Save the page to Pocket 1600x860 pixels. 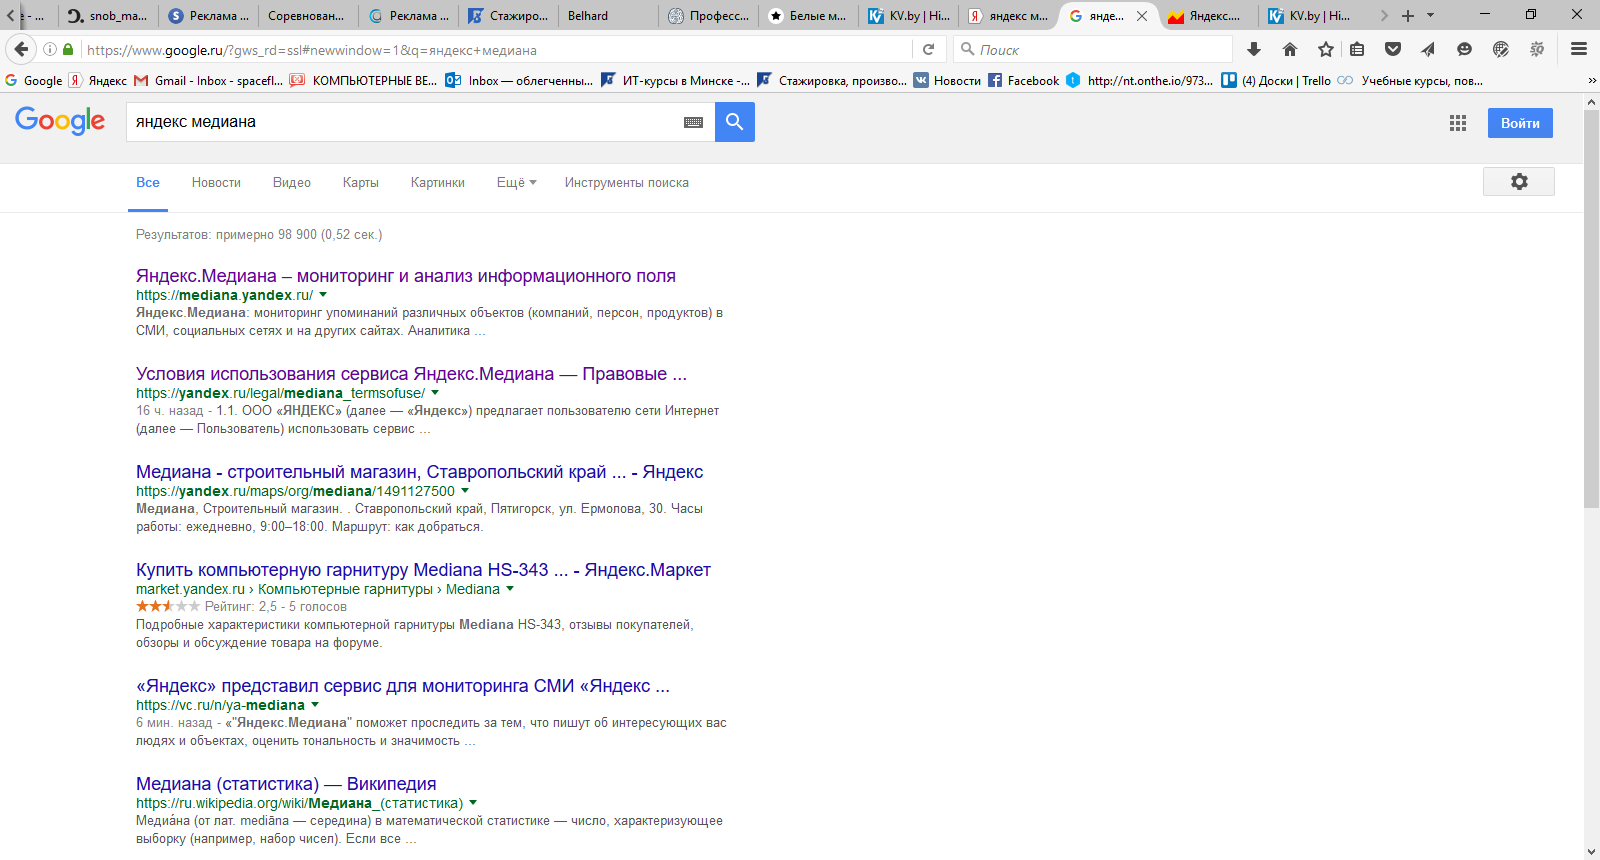coord(1393,49)
